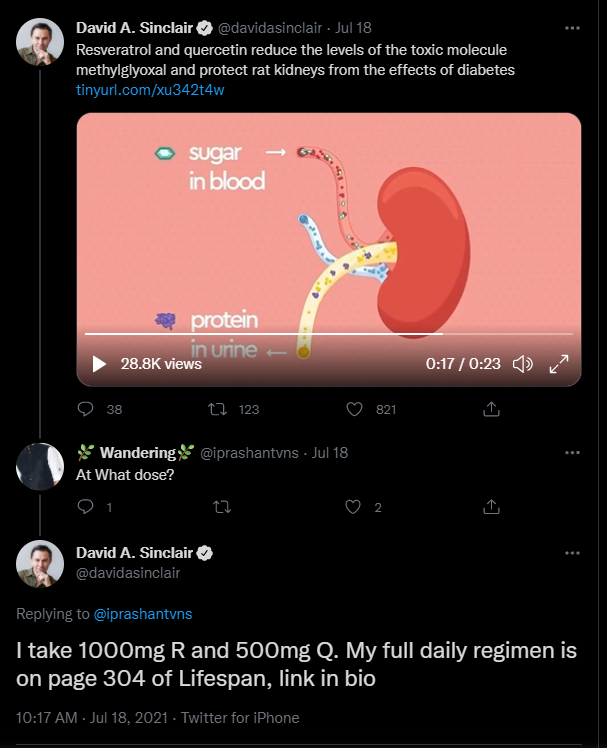The image size is (607, 748).
Task: Open more options on Wandering's reply
Action: pyautogui.click(x=571, y=452)
